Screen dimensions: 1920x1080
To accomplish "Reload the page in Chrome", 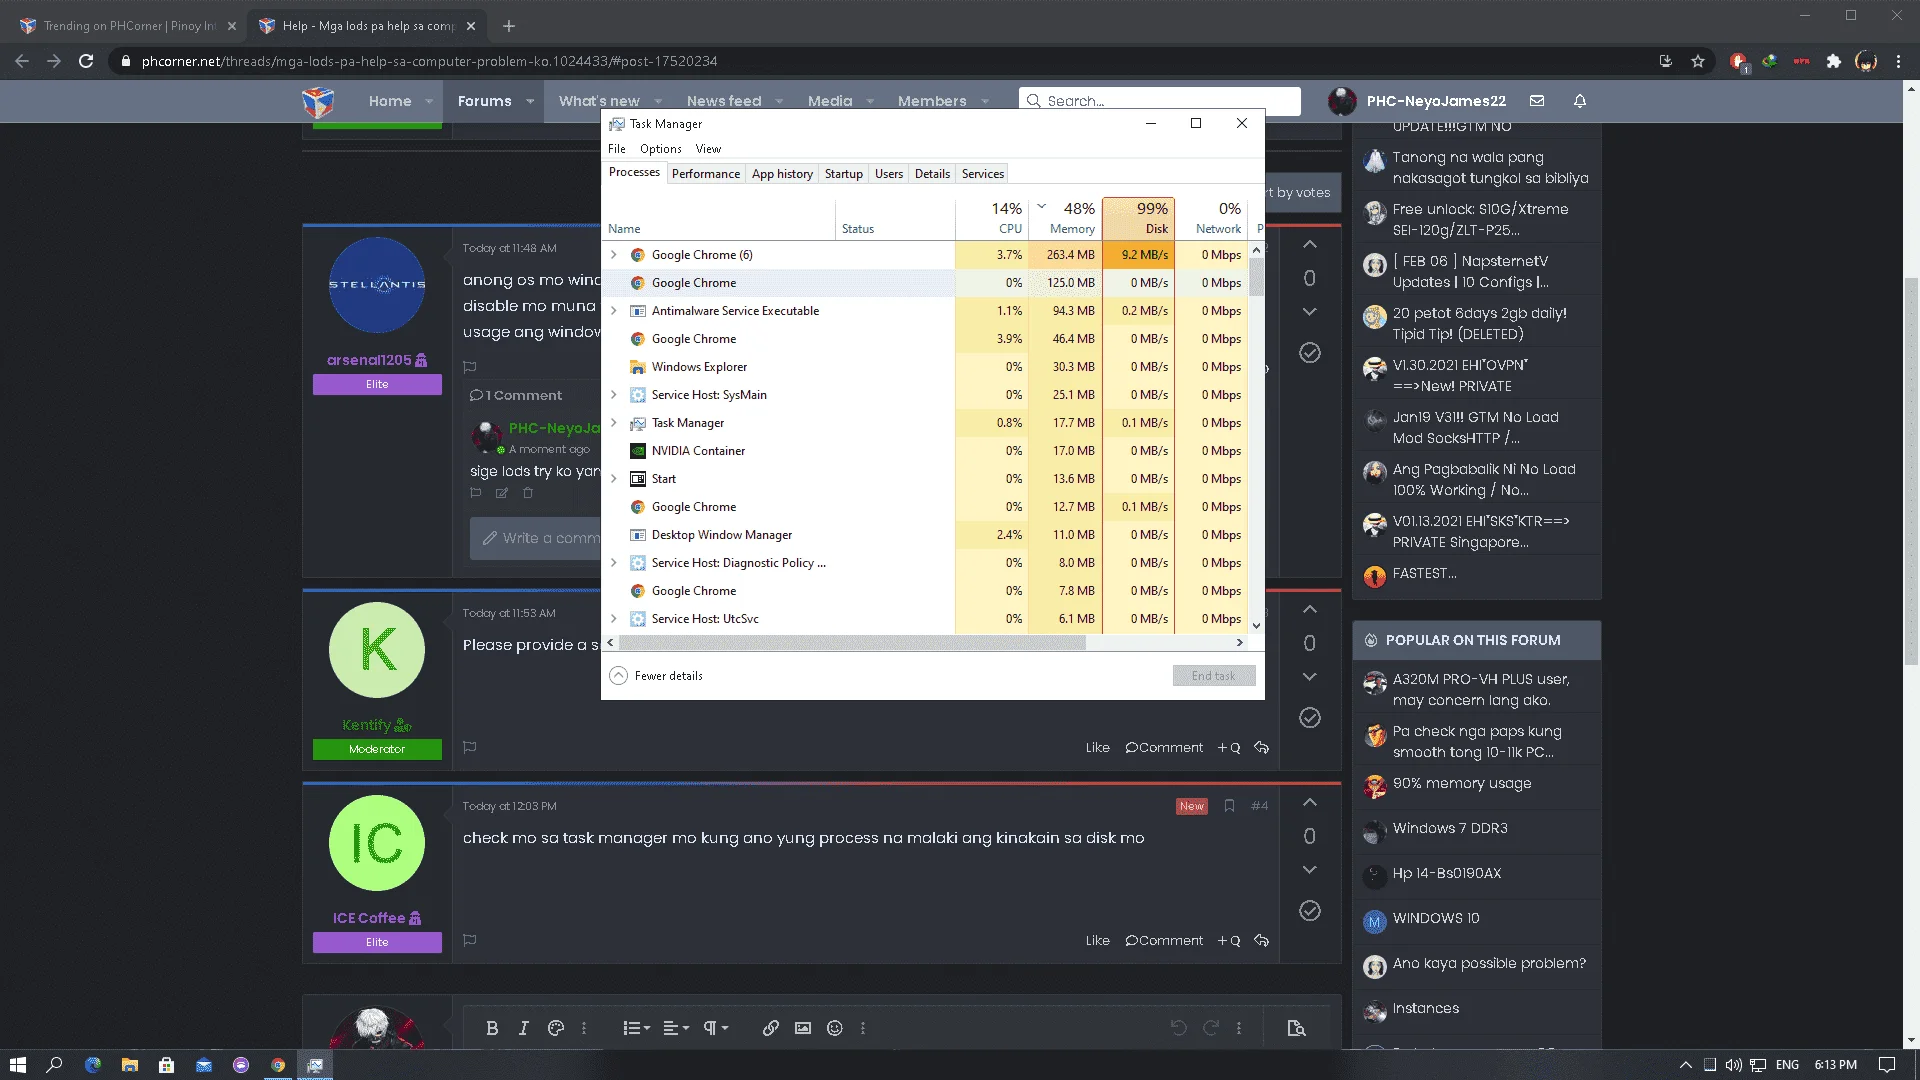I will click(x=86, y=61).
